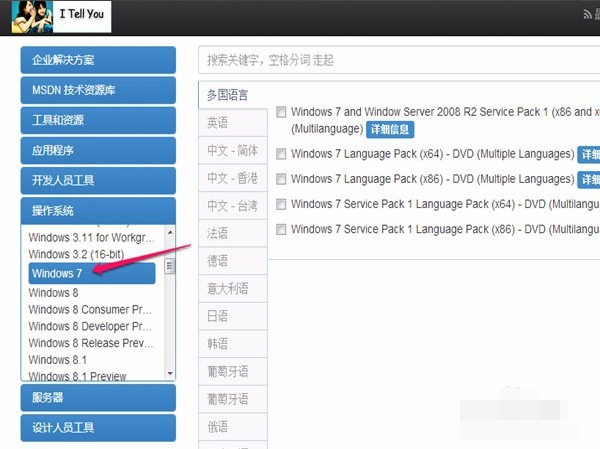This screenshot has width=600, height=449.
Task: Expand the 服务器 category panel
Action: pos(97,397)
